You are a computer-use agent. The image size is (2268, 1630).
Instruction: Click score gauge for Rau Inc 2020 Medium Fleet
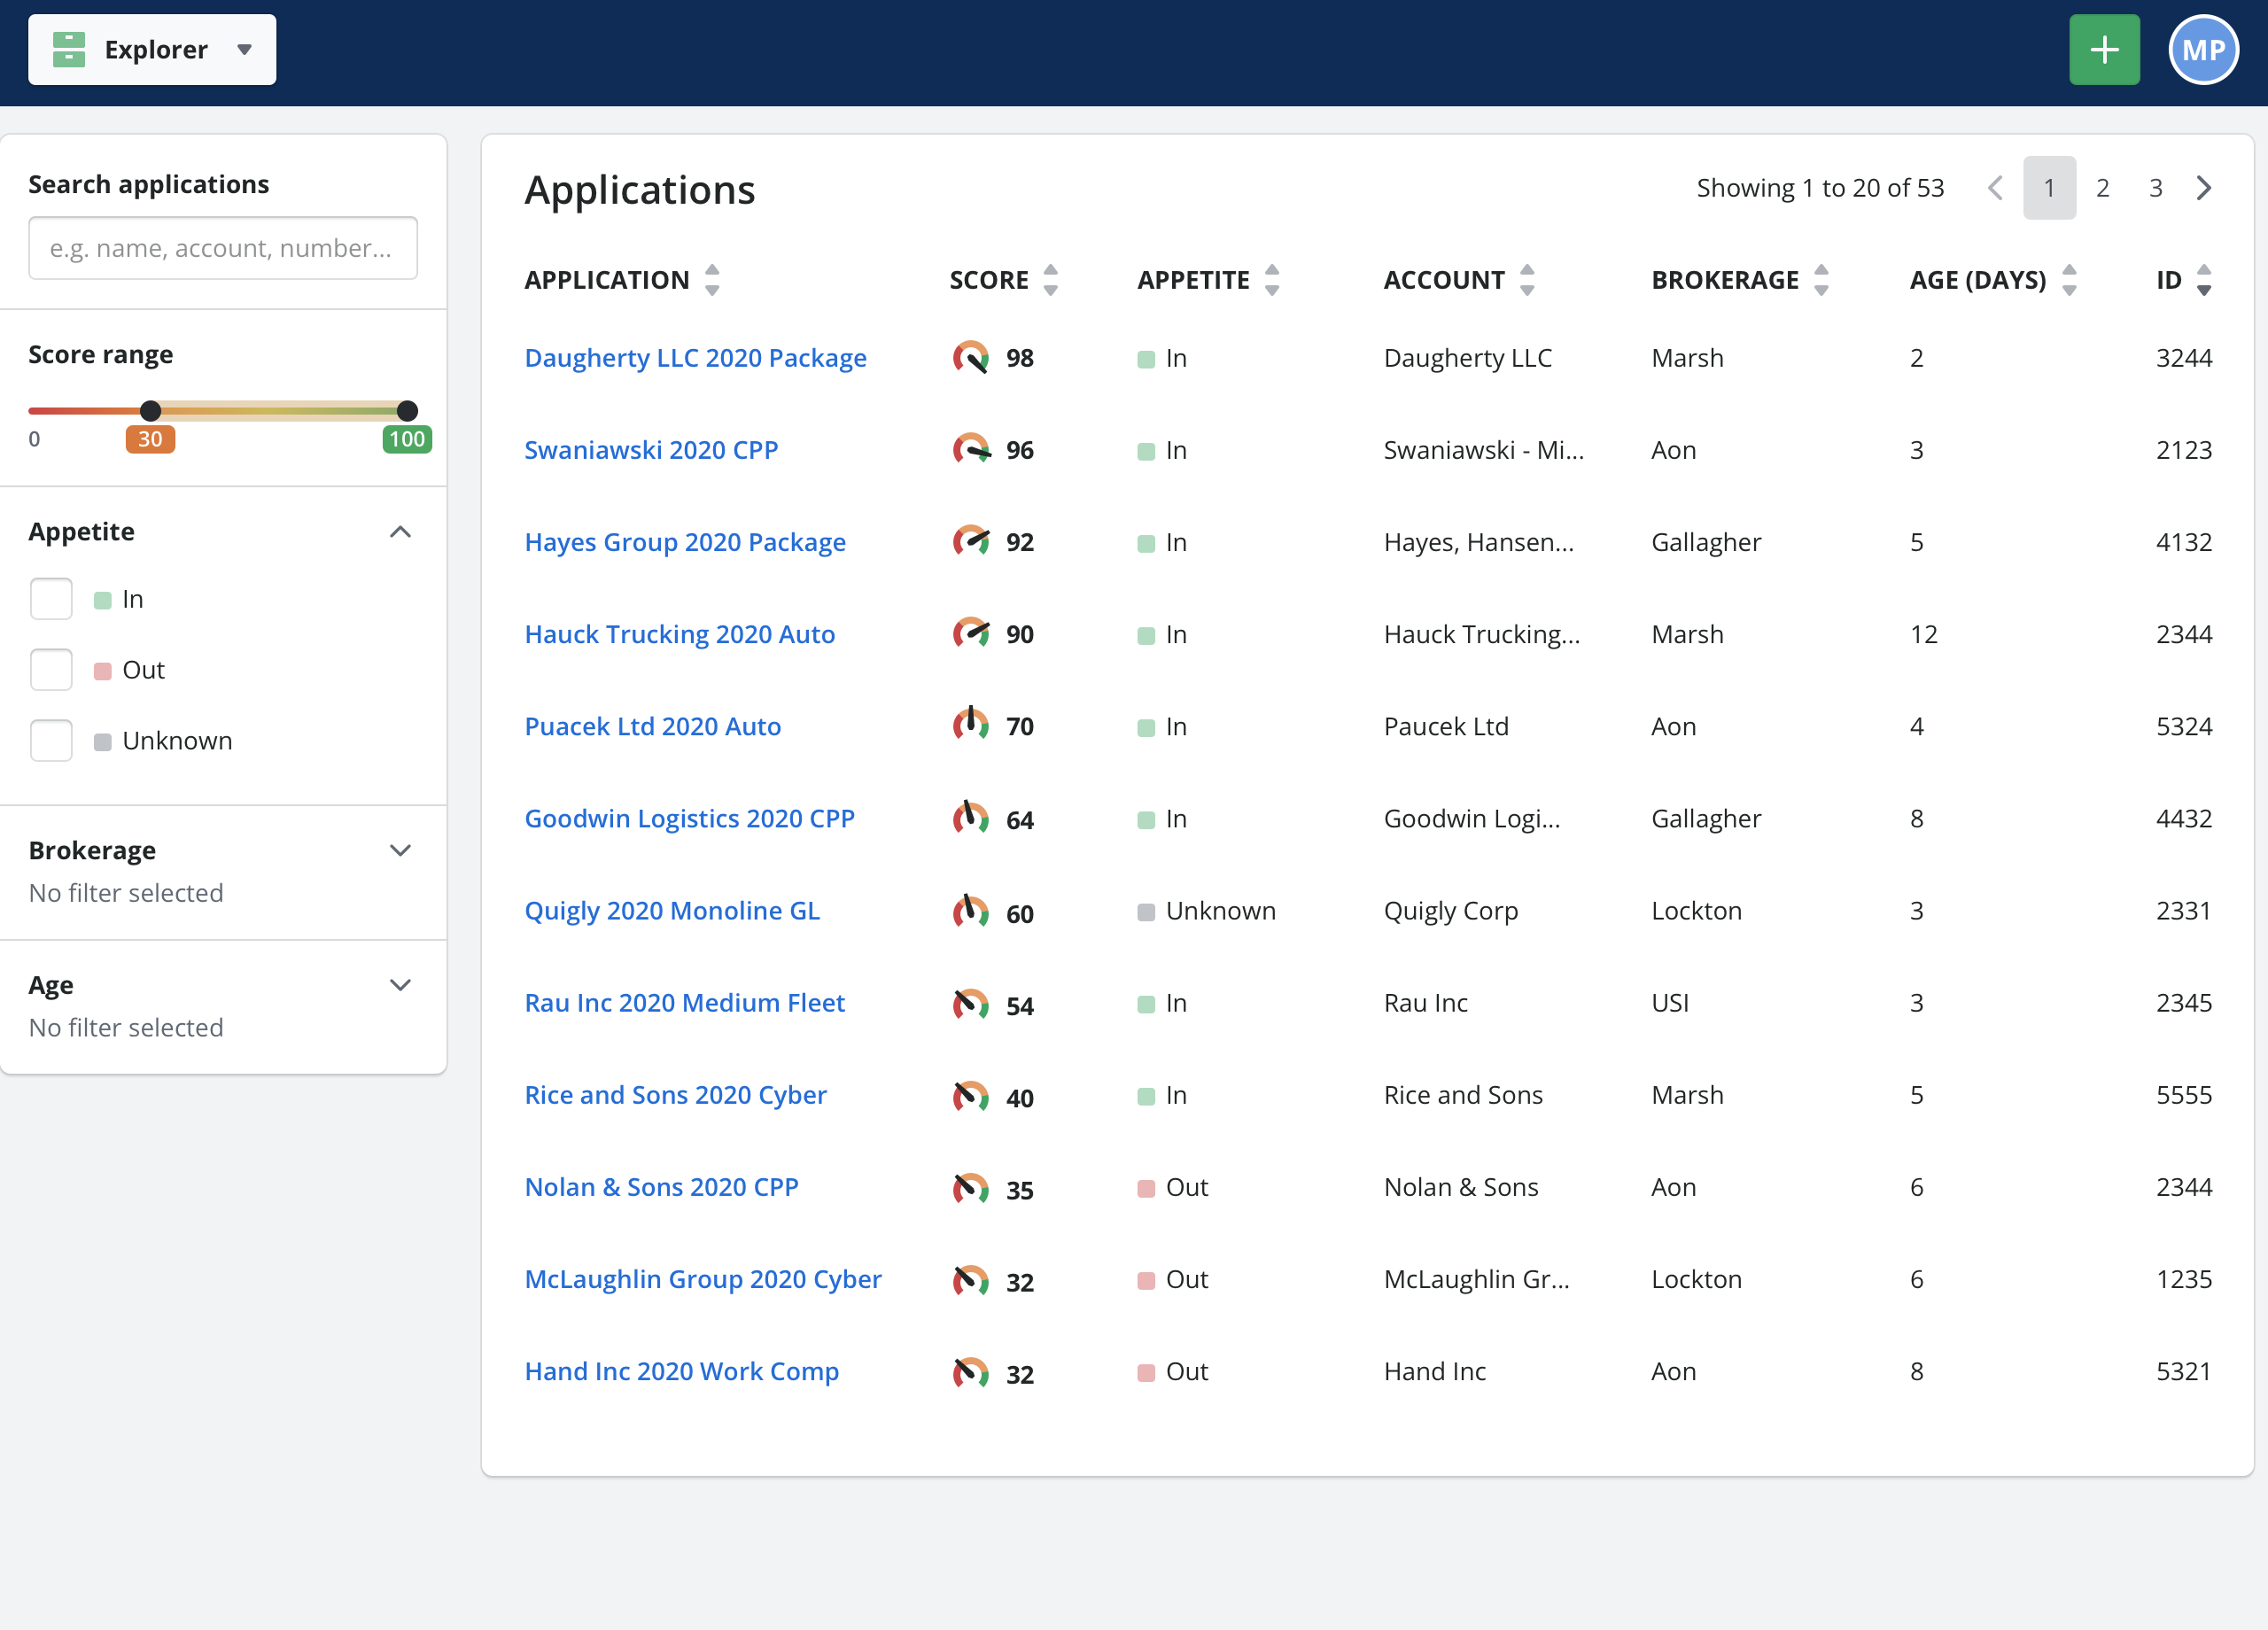970,1003
